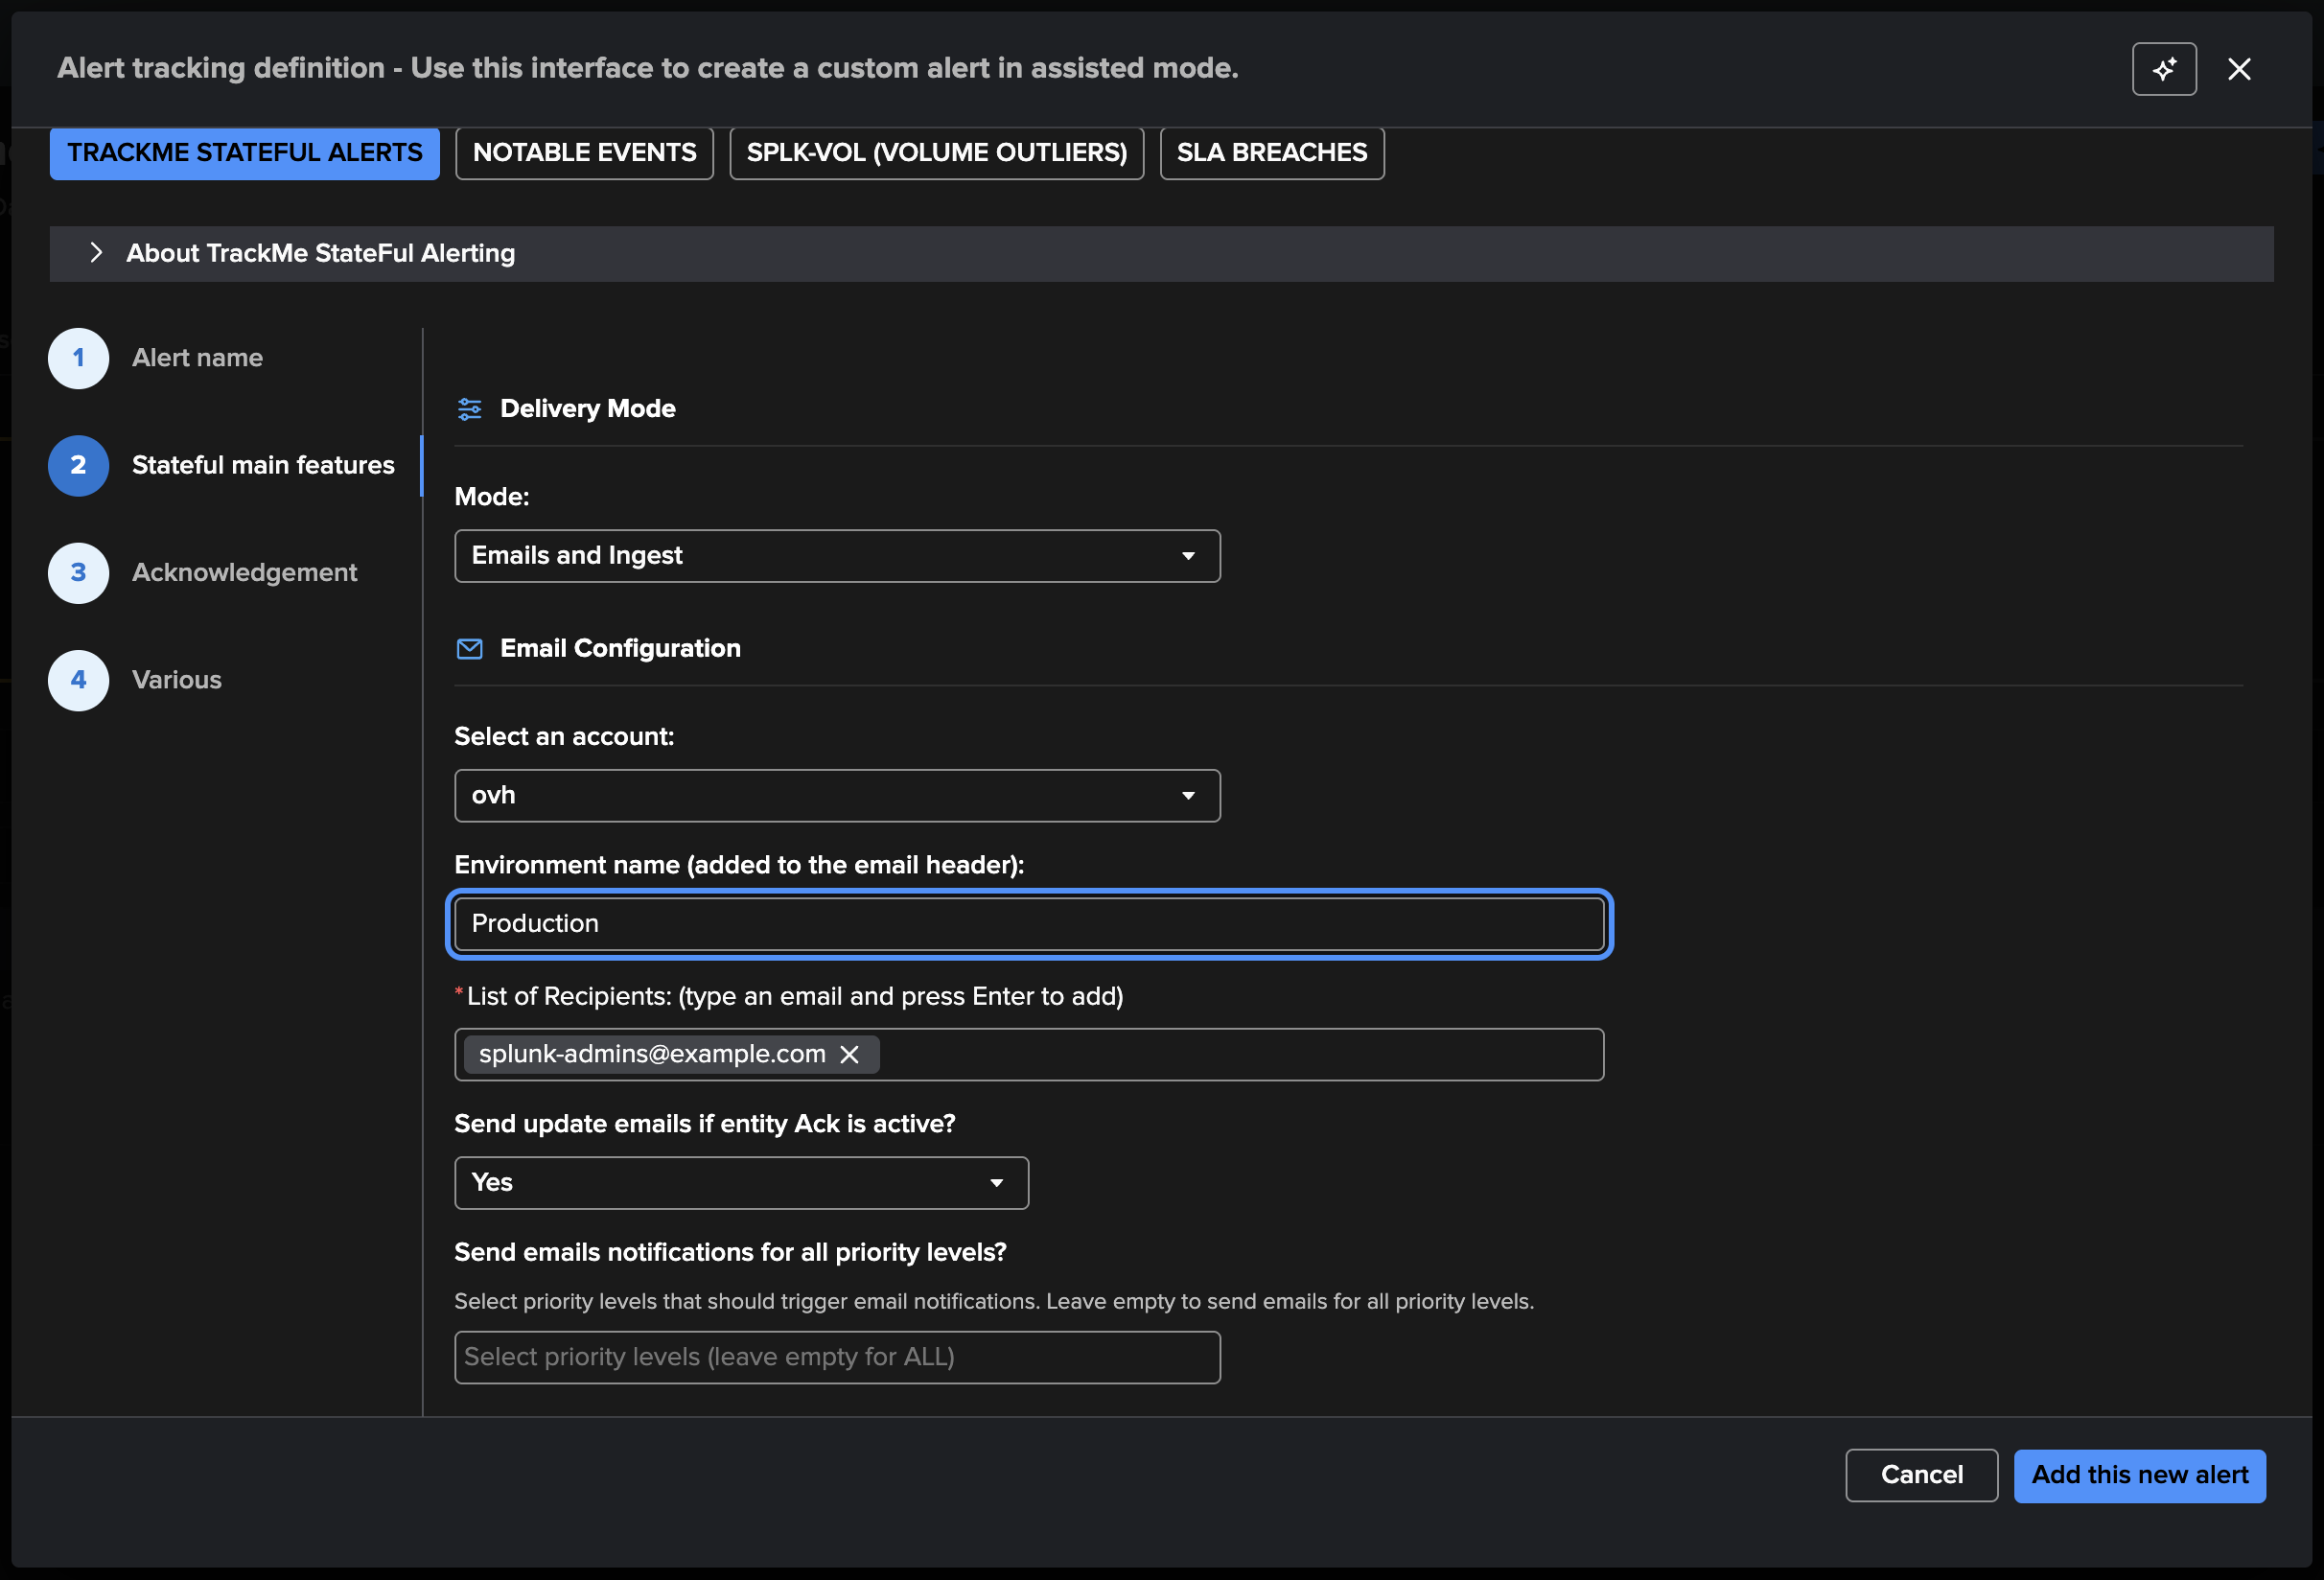Click Add this new alert button
This screenshot has width=2324, height=1580.
click(x=2139, y=1475)
